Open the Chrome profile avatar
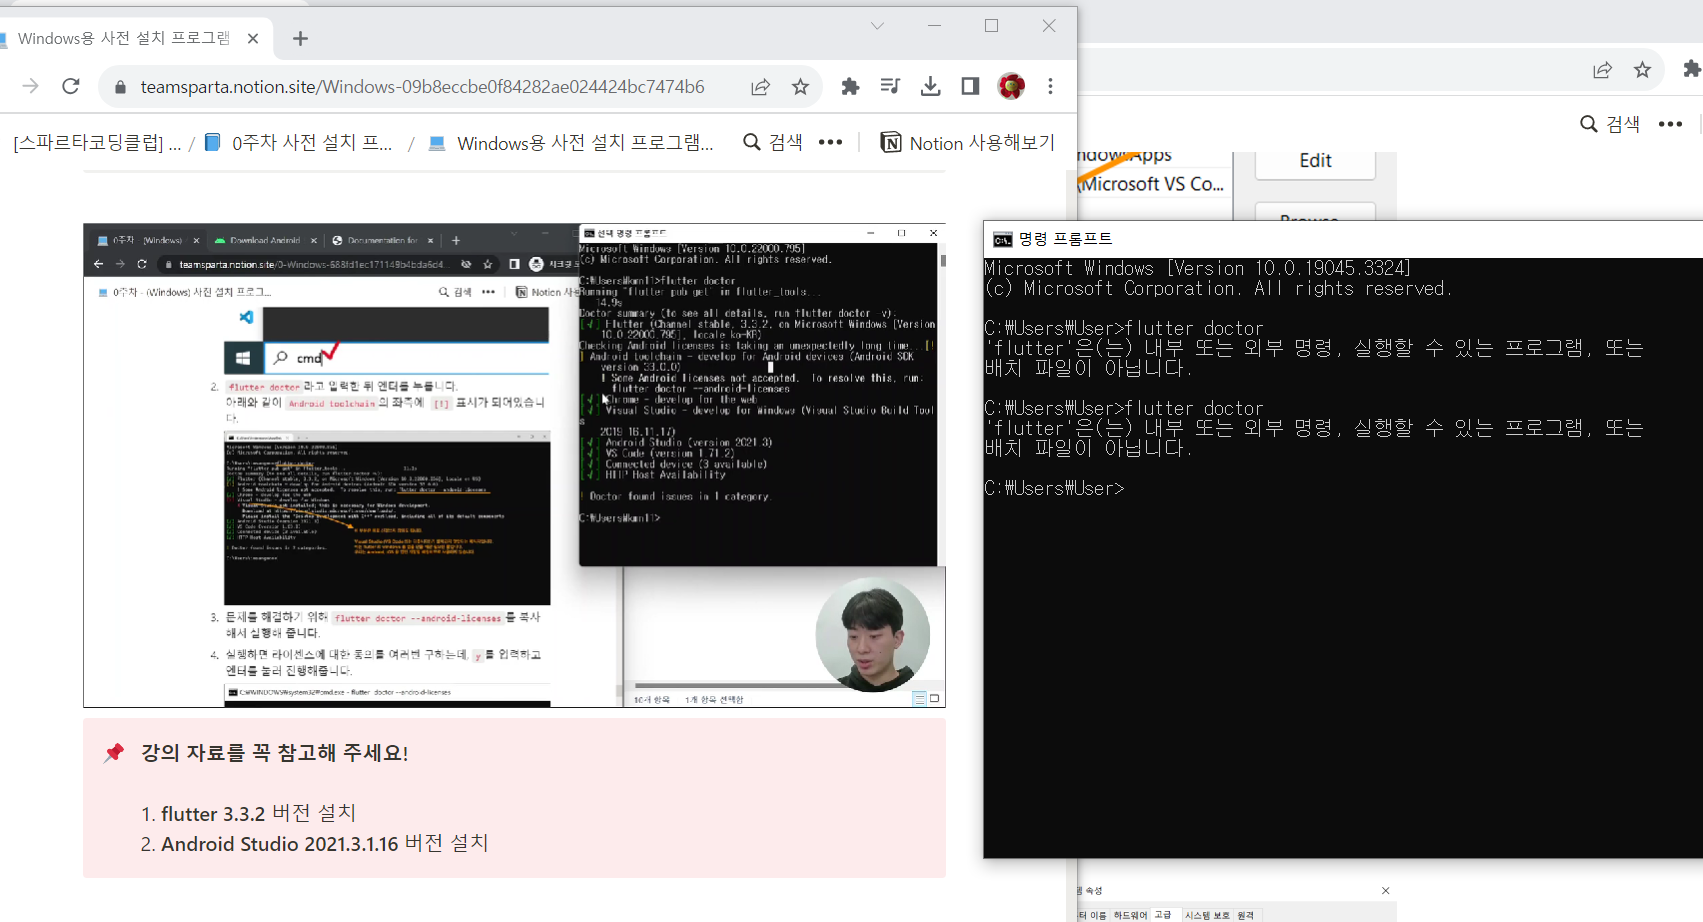Screen dimensions: 1703x922 pyautogui.click(x=1011, y=87)
